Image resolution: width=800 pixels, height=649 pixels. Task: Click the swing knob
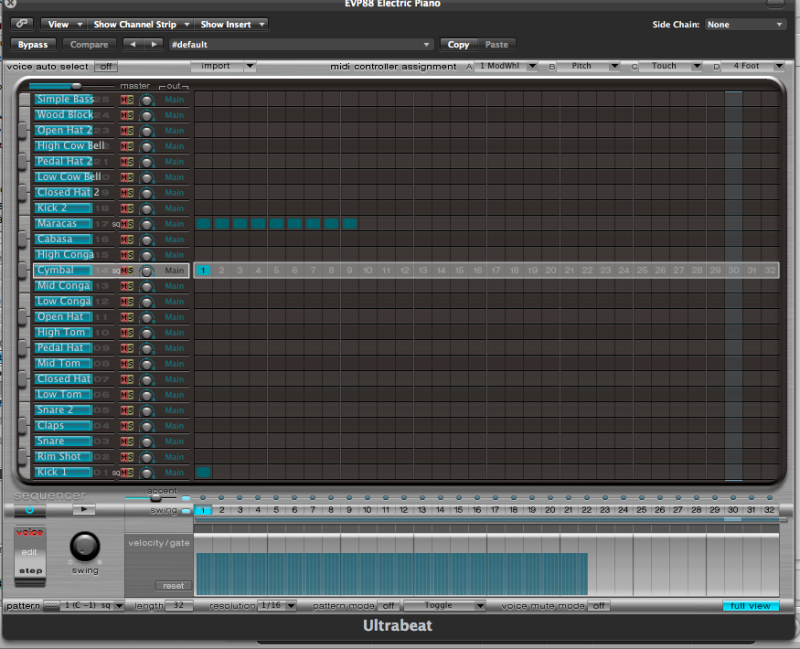(x=85, y=545)
